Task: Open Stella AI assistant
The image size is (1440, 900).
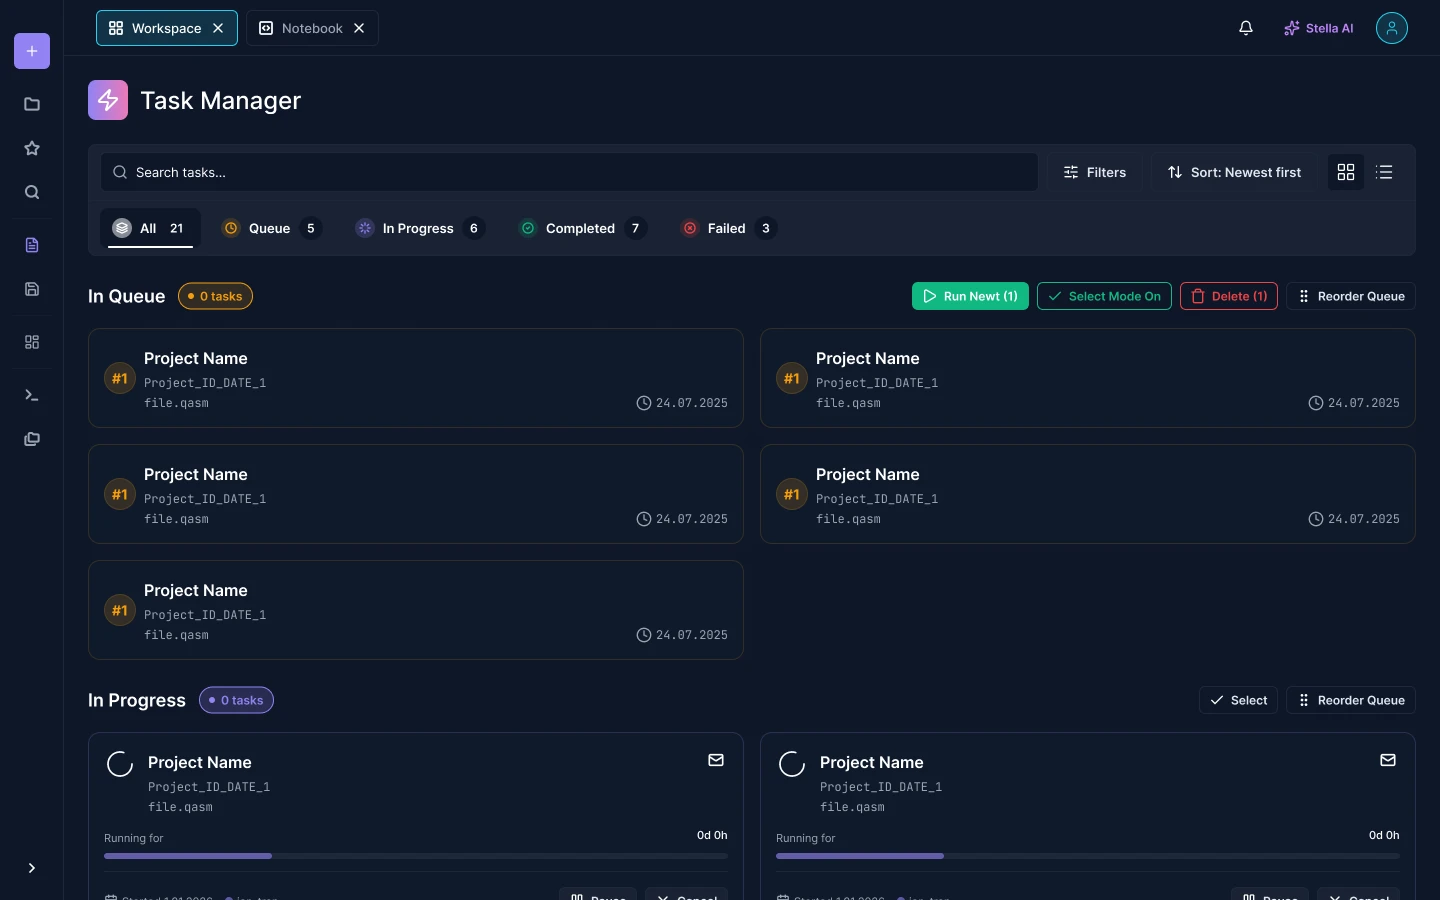Action: [1318, 28]
